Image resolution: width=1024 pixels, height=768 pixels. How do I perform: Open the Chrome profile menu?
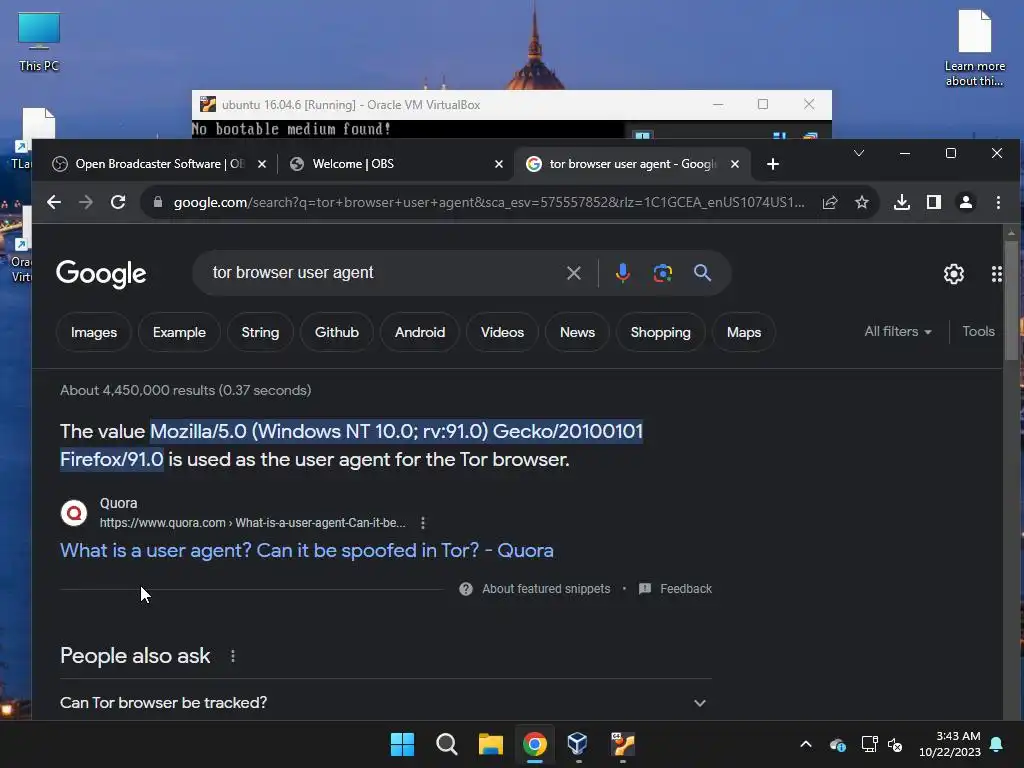966,202
